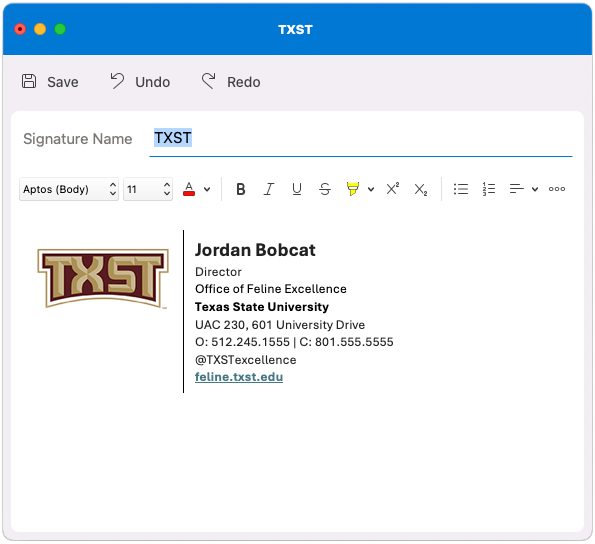Open the alignment options dropdown arrow
Viewport: 595px width, 544px height.
tap(535, 189)
